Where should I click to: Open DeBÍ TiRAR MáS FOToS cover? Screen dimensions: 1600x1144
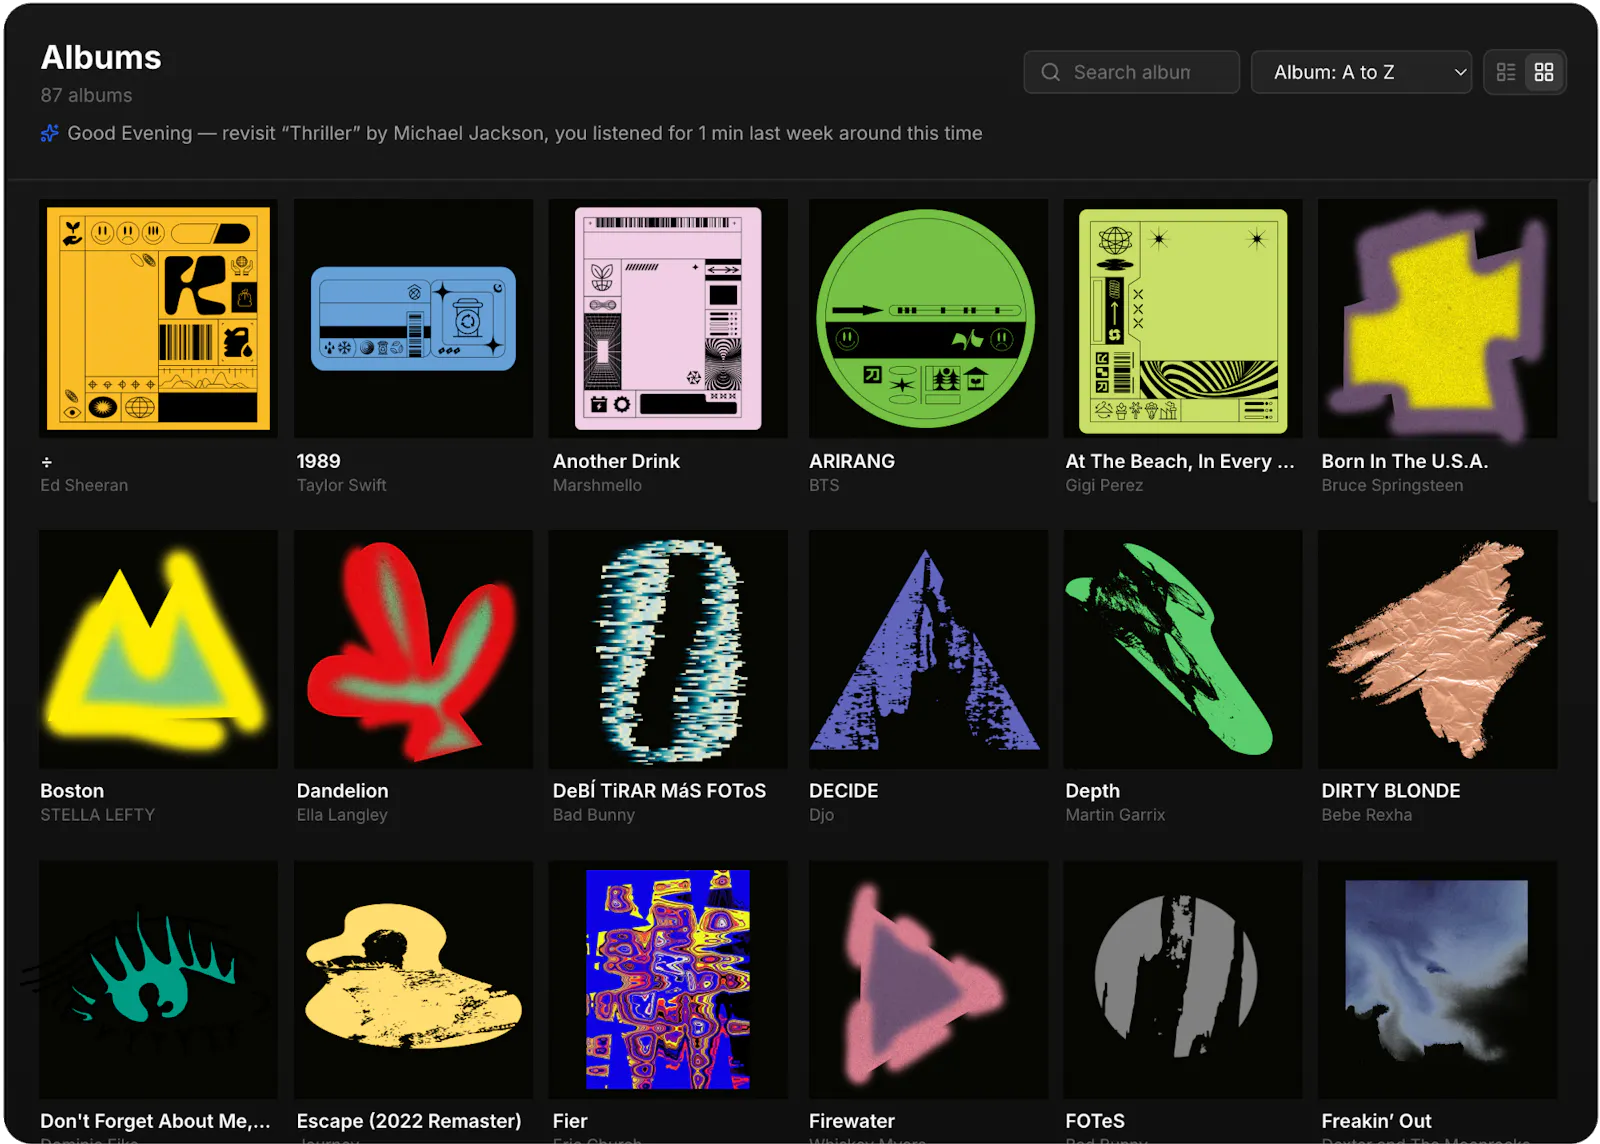click(668, 649)
